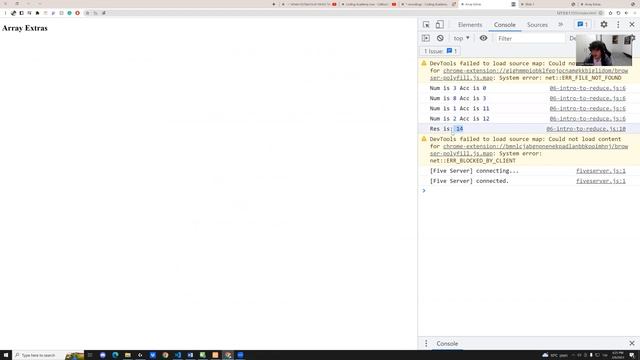Open File Explorer from the taskbar
Viewport: 640px width, 360px height.
(x=128, y=355)
